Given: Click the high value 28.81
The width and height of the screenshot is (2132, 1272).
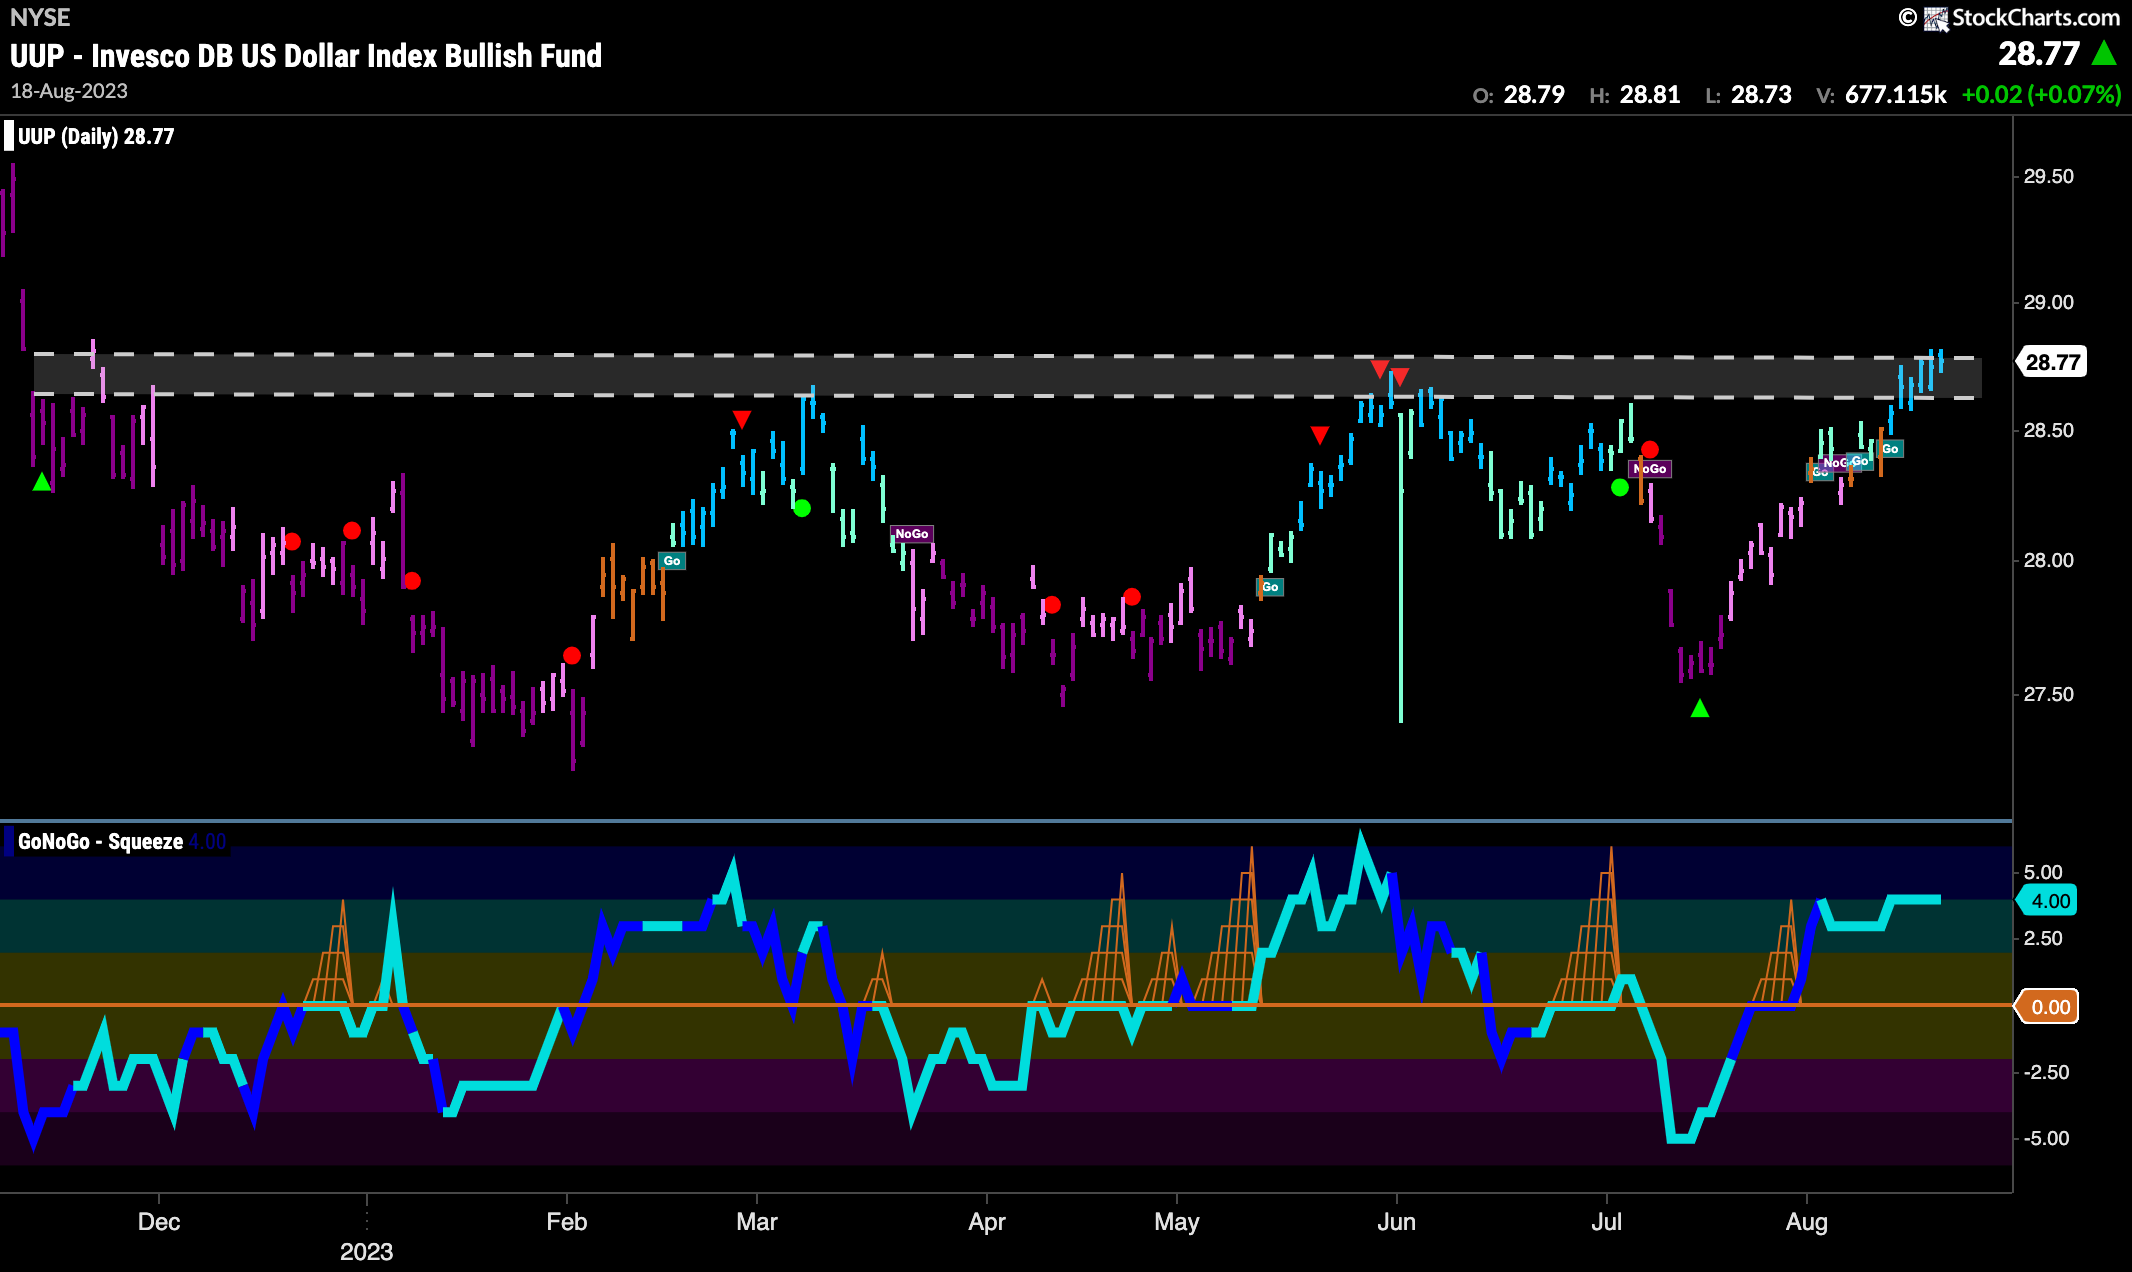Looking at the screenshot, I should [x=1650, y=95].
